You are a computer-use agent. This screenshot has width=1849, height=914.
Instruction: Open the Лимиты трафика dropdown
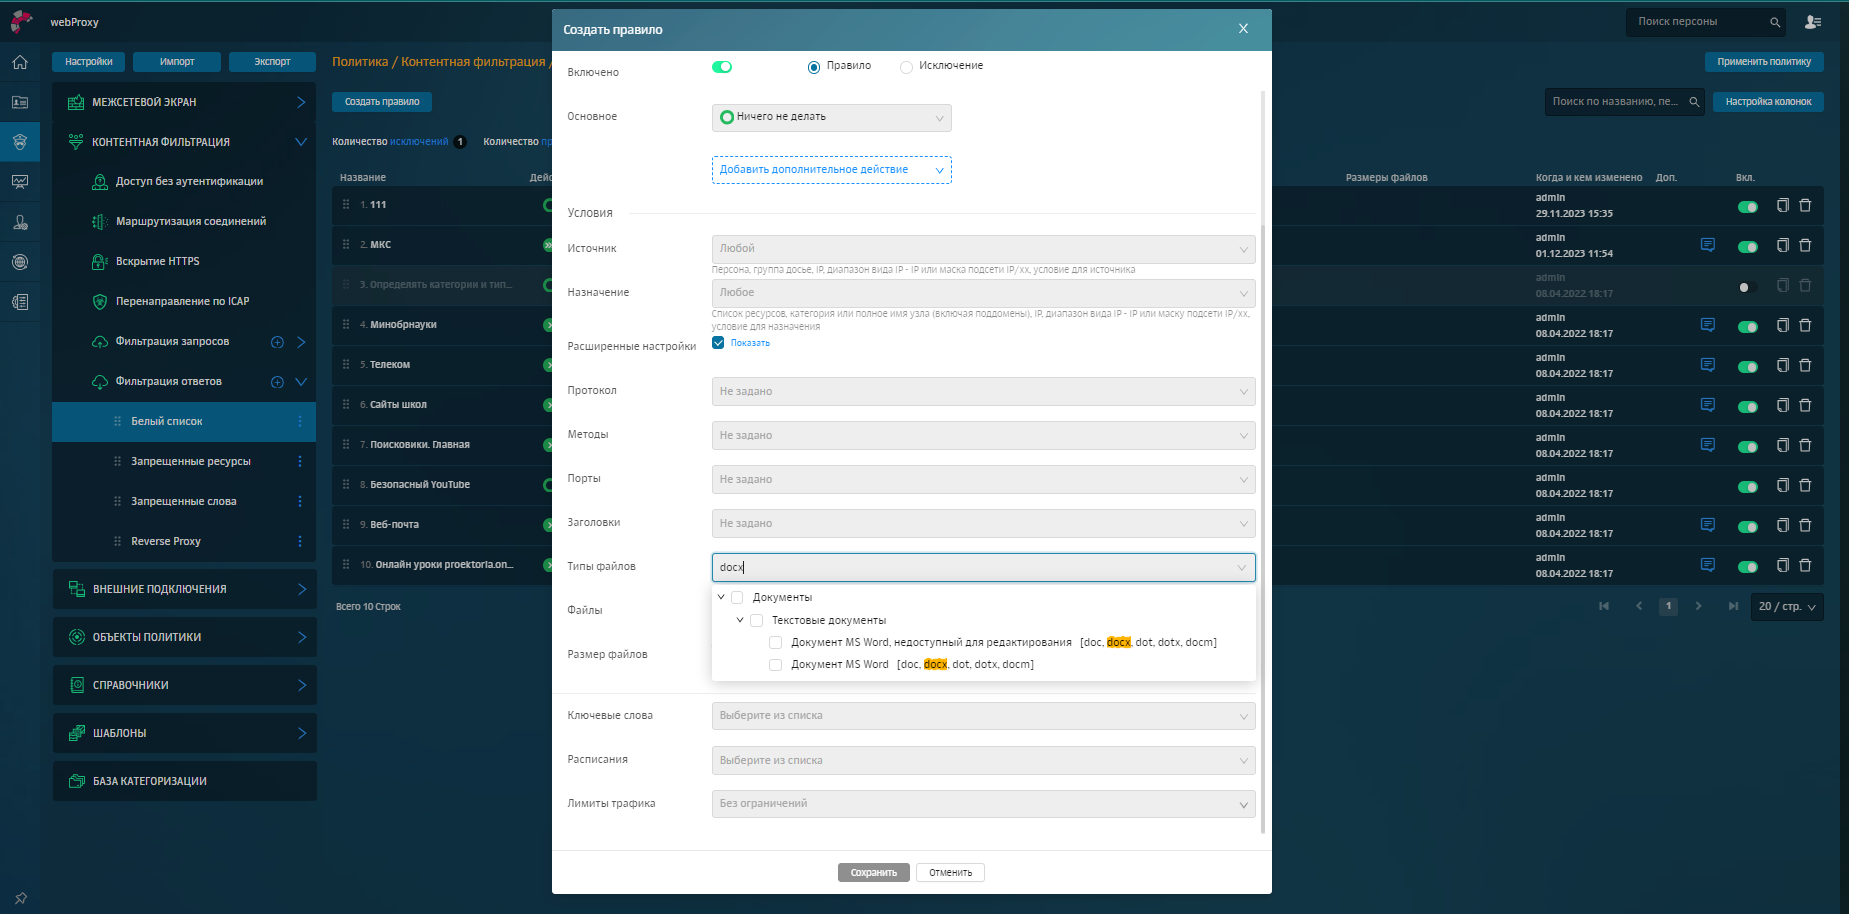coord(984,804)
